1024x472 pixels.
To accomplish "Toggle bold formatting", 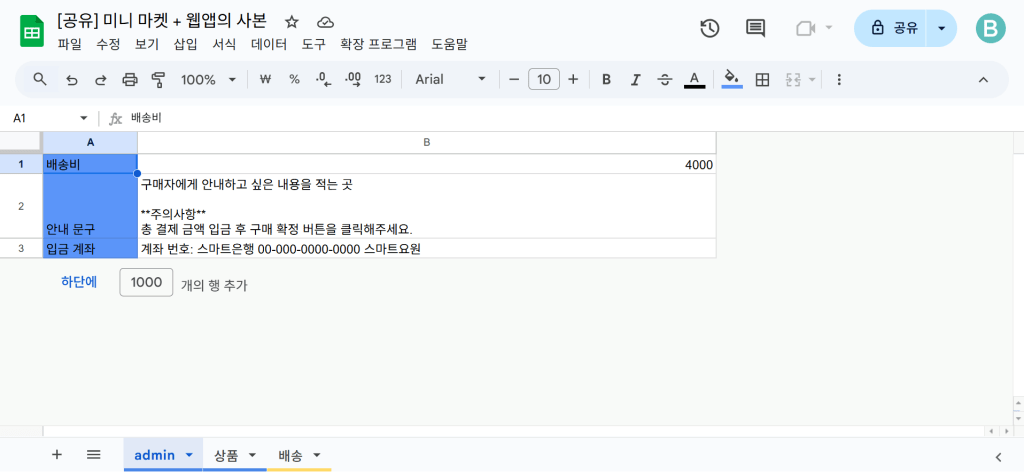I will coord(606,79).
